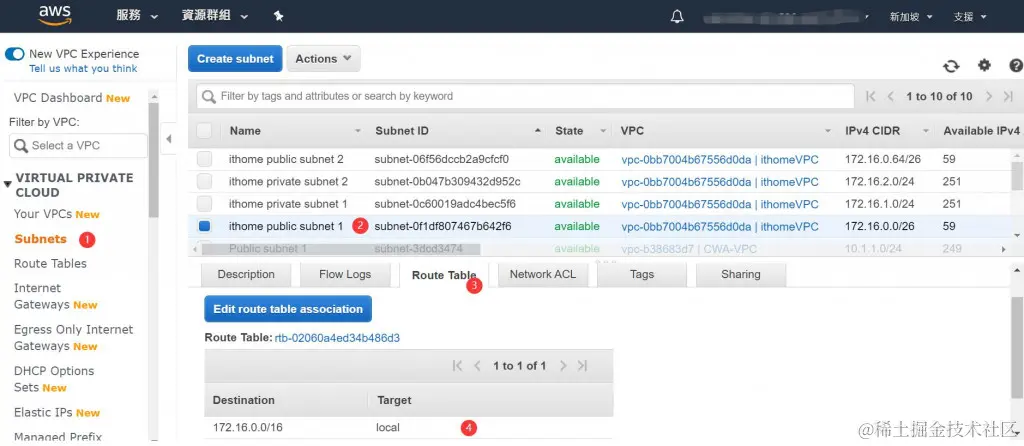Open DHCP Options Sets in sidebar
Viewport: 1024px width, 446px height.
[54, 379]
